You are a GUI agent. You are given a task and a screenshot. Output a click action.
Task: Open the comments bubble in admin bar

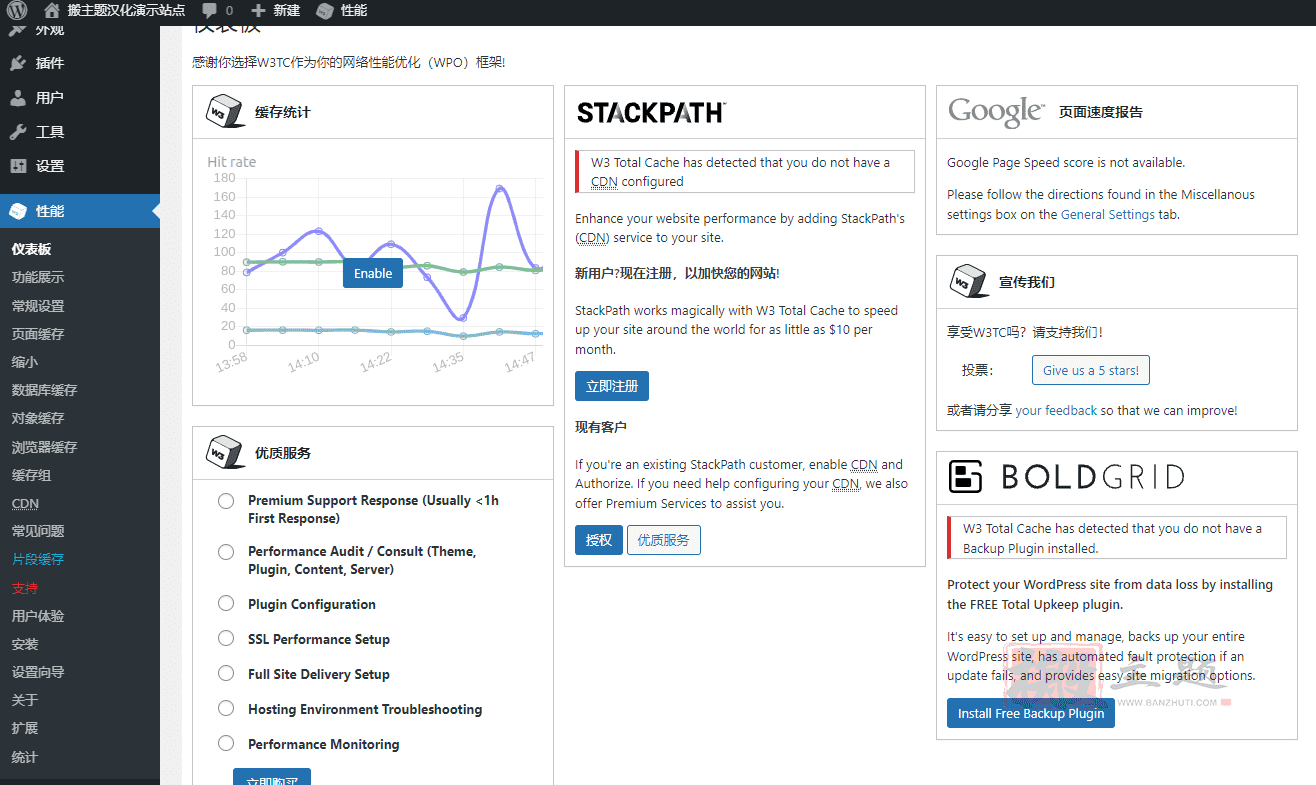point(217,11)
